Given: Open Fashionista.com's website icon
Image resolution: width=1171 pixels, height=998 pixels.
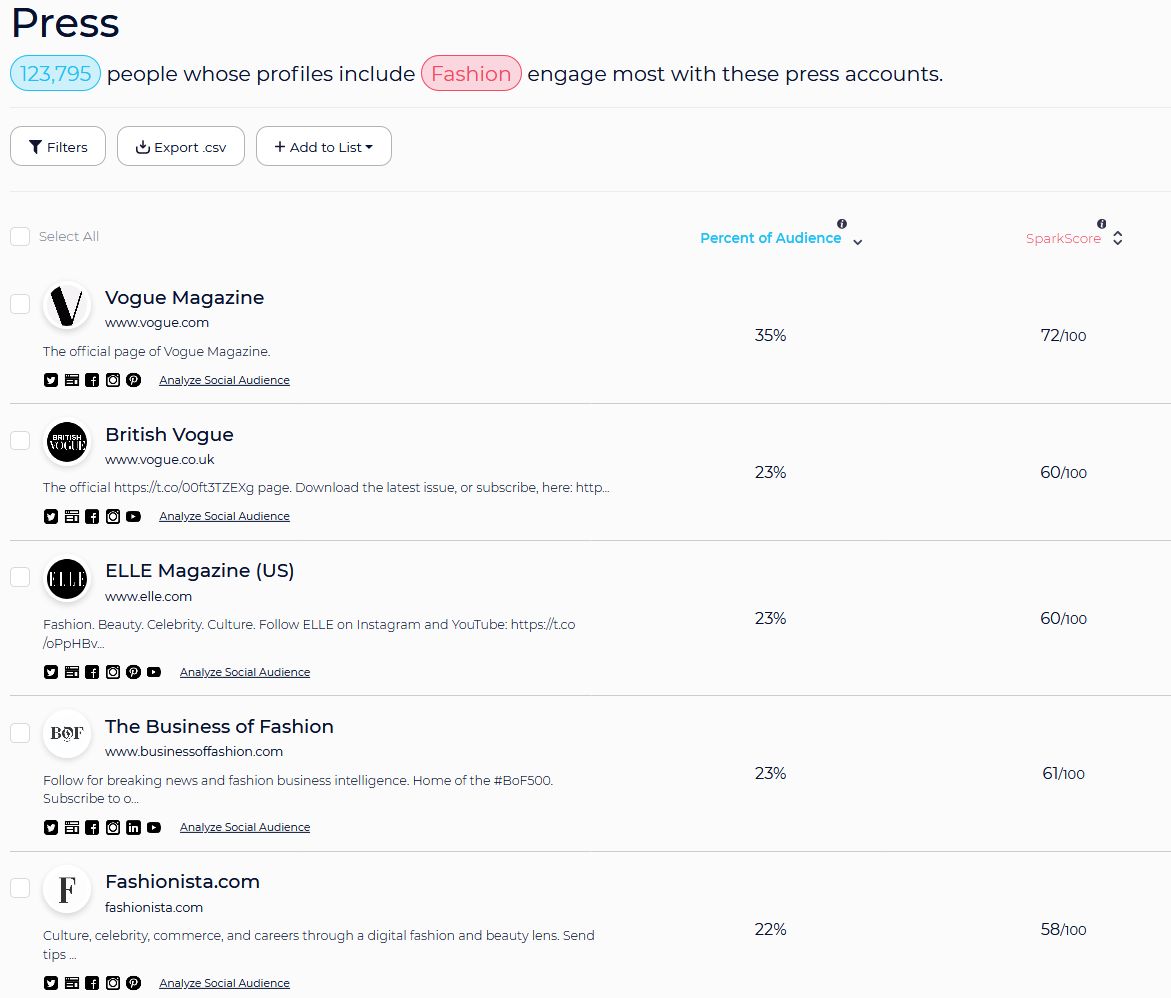Looking at the screenshot, I should point(72,983).
